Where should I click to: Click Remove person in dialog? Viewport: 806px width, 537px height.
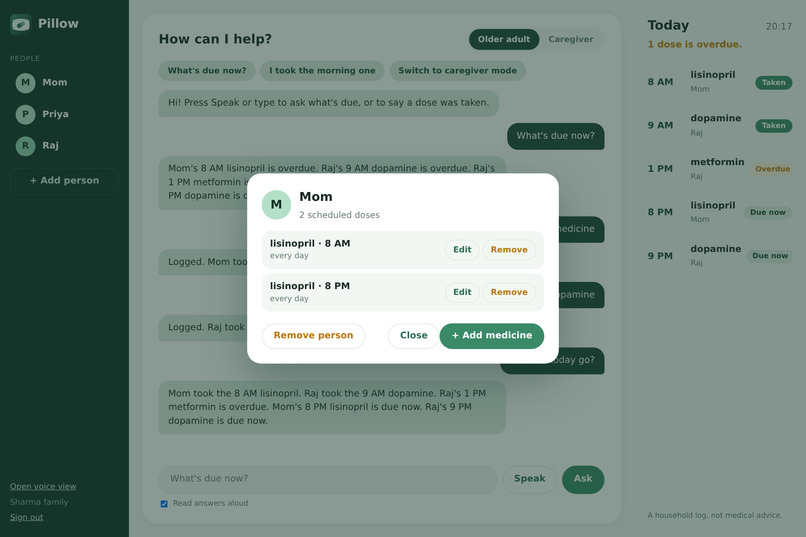(314, 336)
